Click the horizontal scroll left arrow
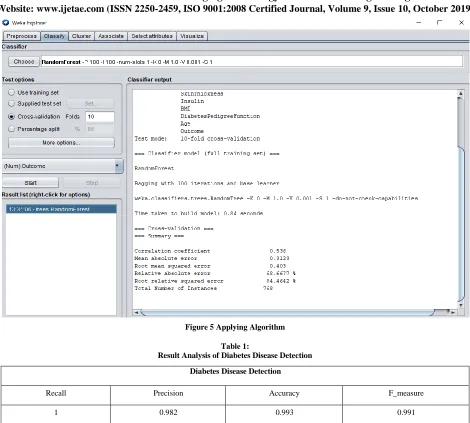Viewport: 470px width, 423px height. [x=136, y=312]
